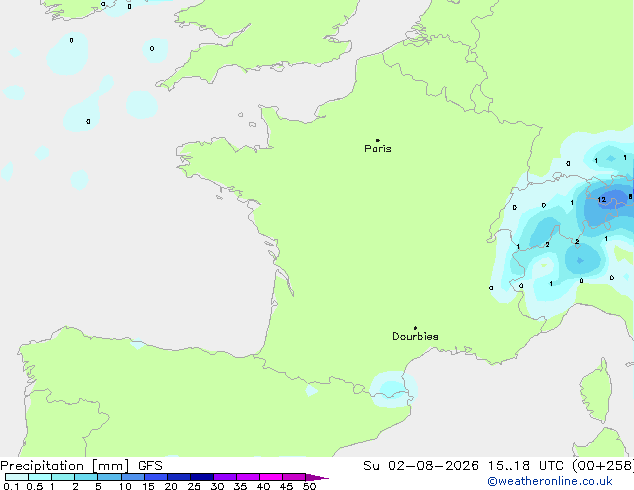Click the 0.1 legend scale label
634x490 pixels.
tap(11, 486)
